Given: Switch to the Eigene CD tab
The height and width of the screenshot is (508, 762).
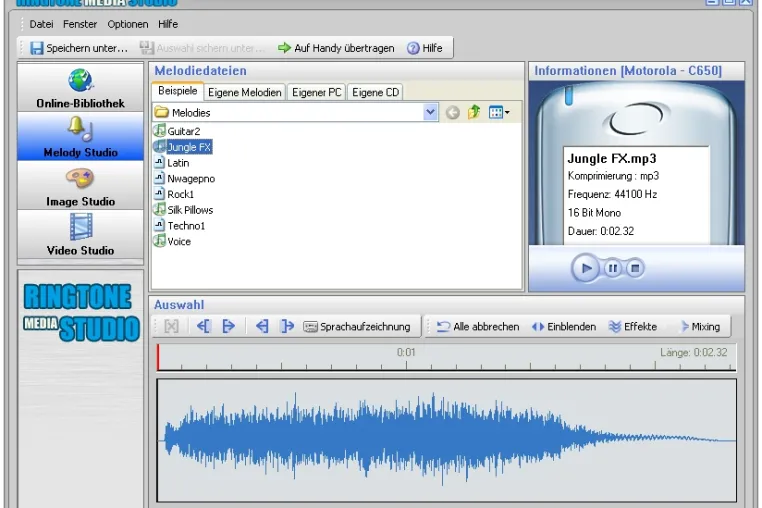Looking at the screenshot, I should tap(375, 92).
